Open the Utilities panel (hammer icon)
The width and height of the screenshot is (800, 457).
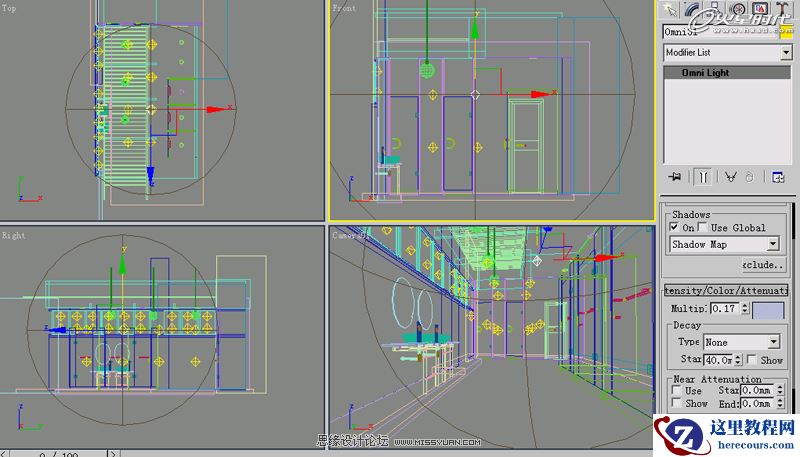pos(782,10)
